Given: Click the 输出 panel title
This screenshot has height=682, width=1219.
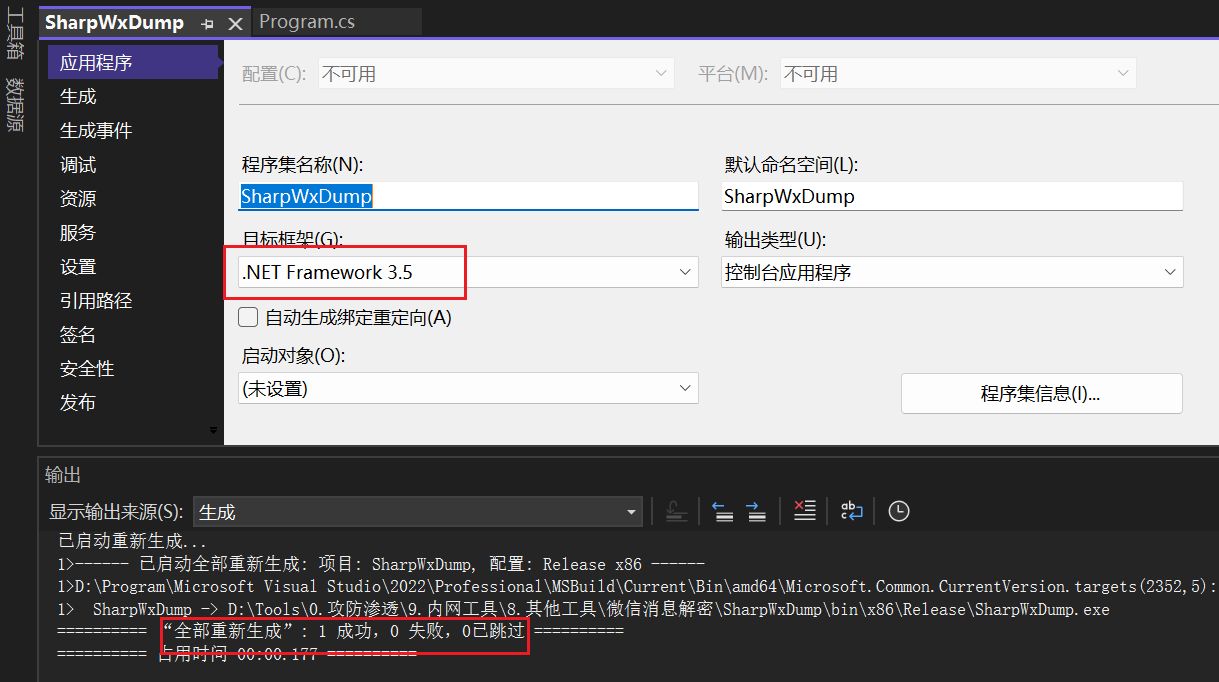Looking at the screenshot, I should tap(63, 474).
